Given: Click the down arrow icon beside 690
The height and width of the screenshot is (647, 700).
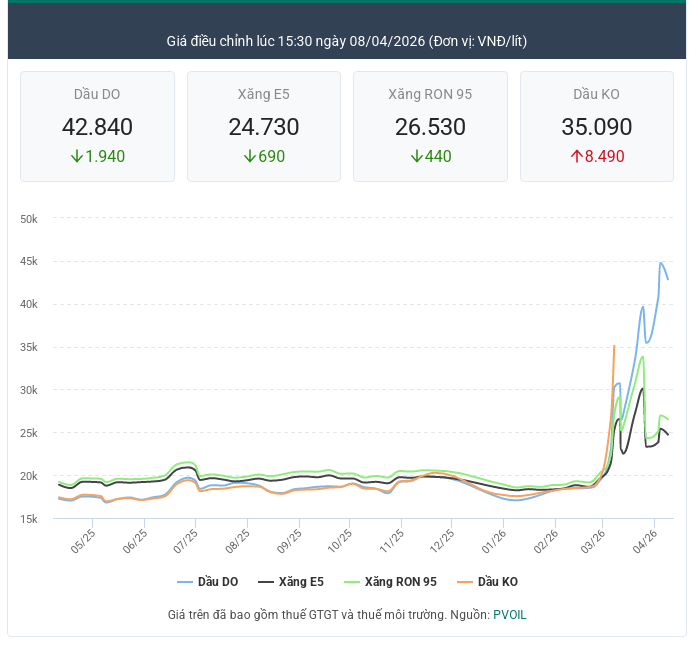Looking at the screenshot, I should [249, 156].
